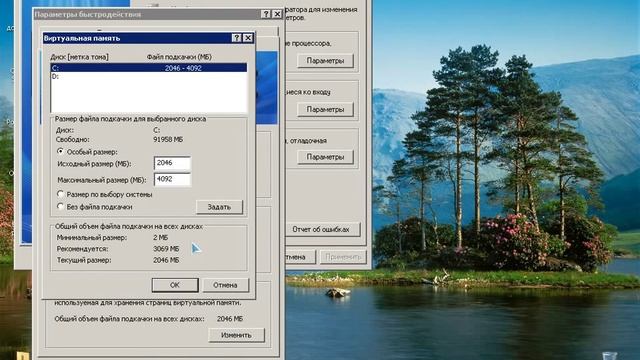Click the Исходный размер input field
This screenshot has width=640, height=360.
[172, 163]
